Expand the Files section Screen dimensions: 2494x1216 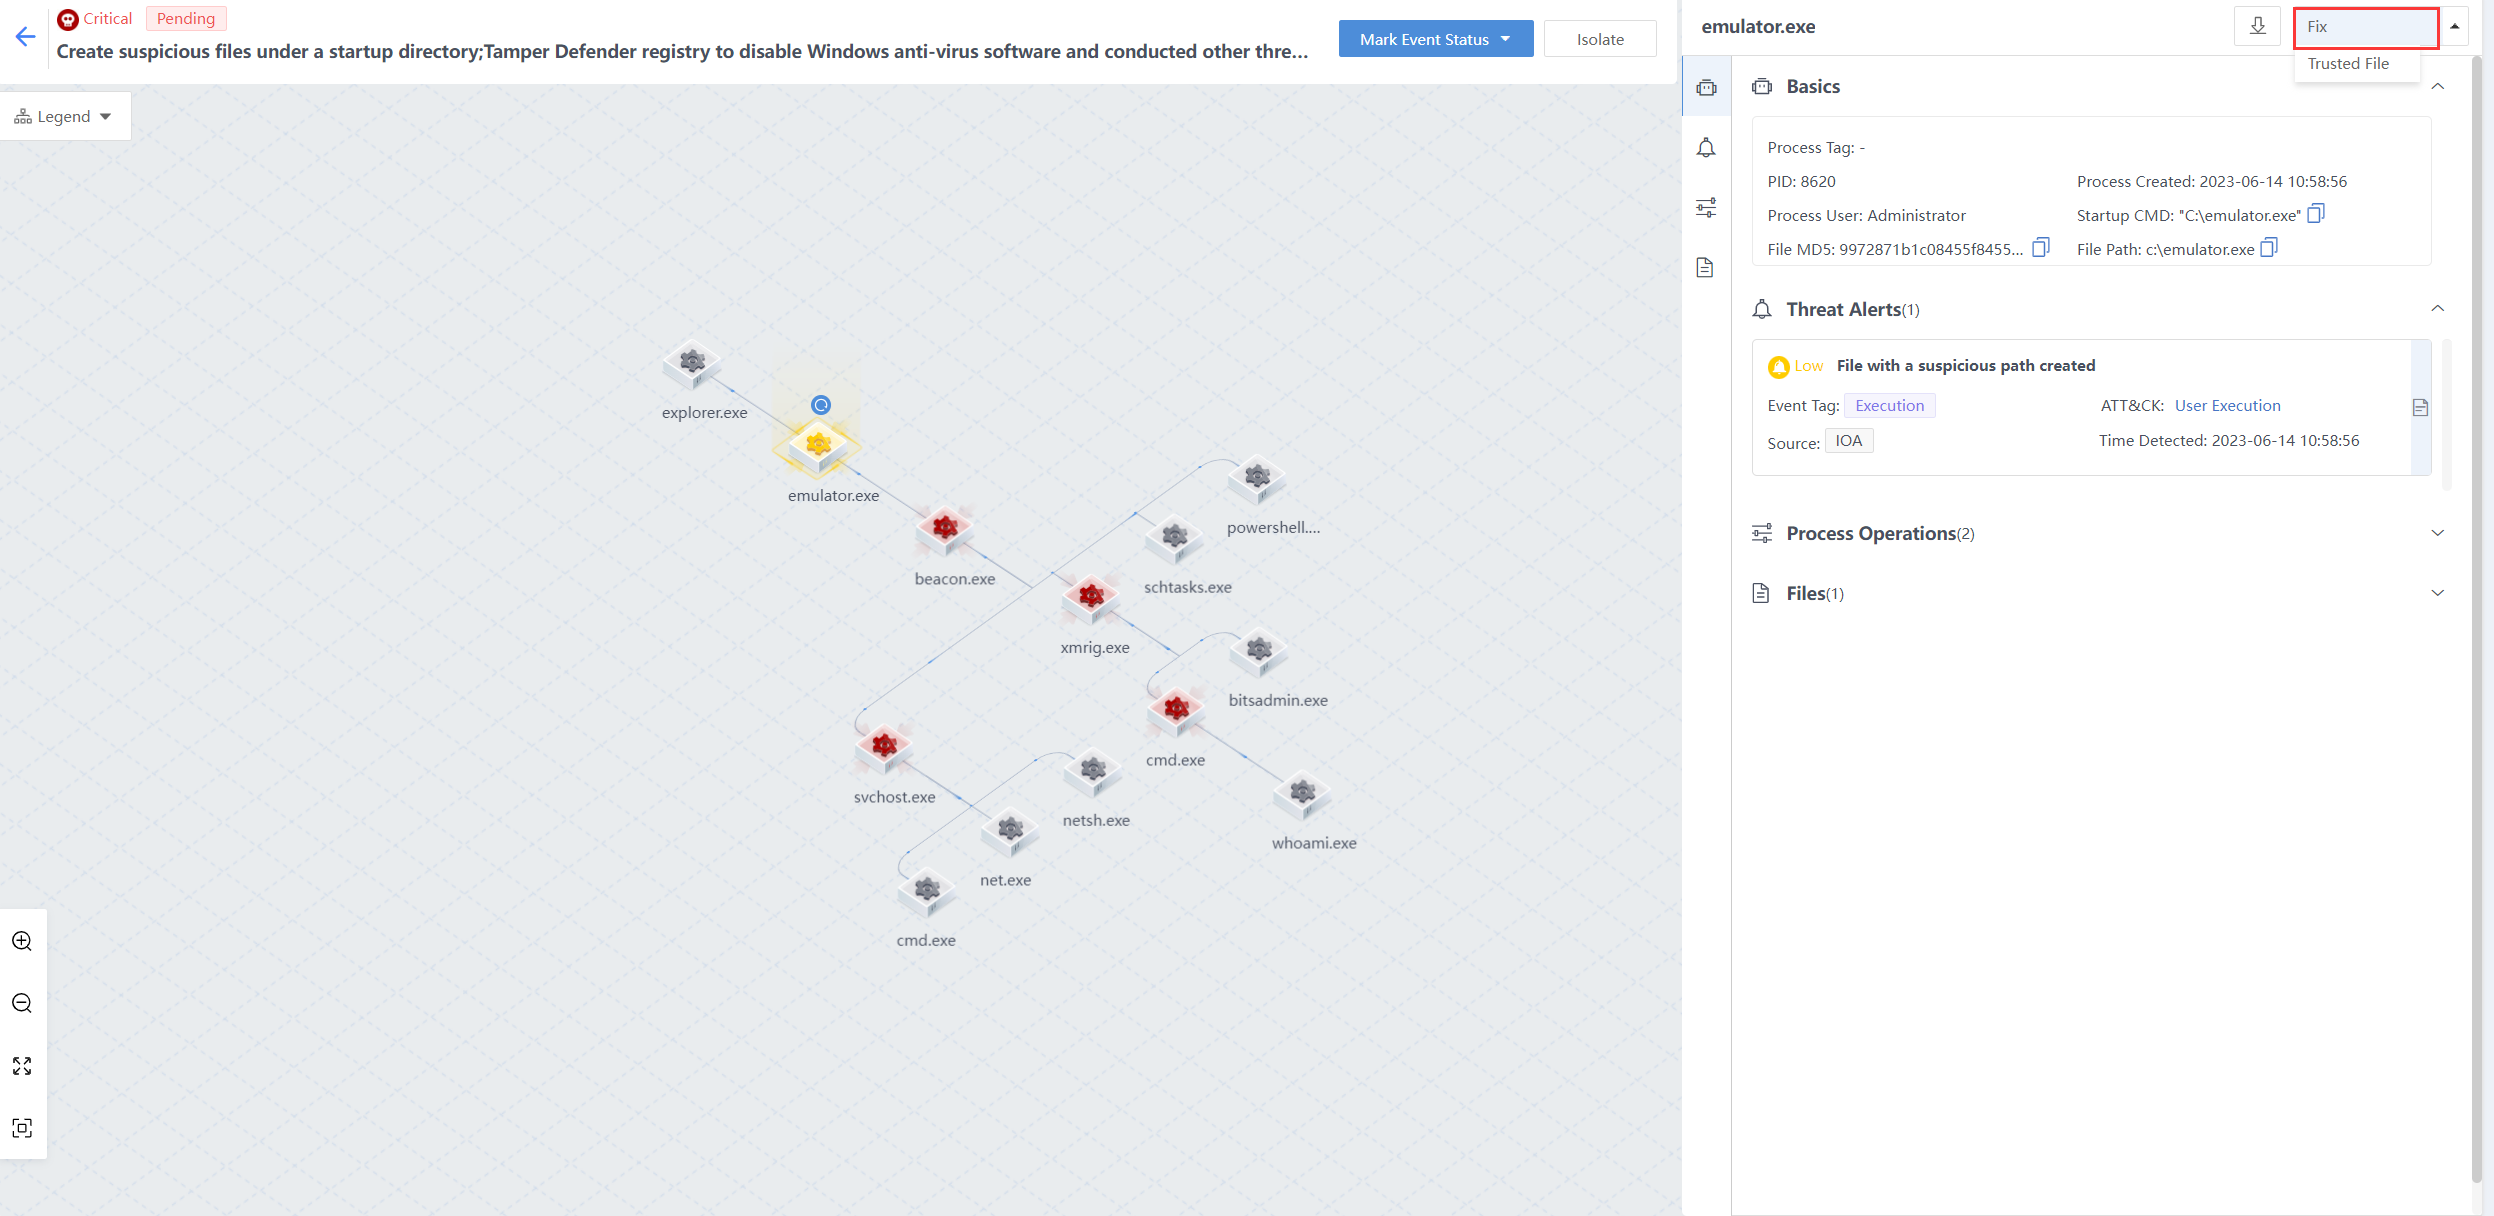coord(2437,593)
